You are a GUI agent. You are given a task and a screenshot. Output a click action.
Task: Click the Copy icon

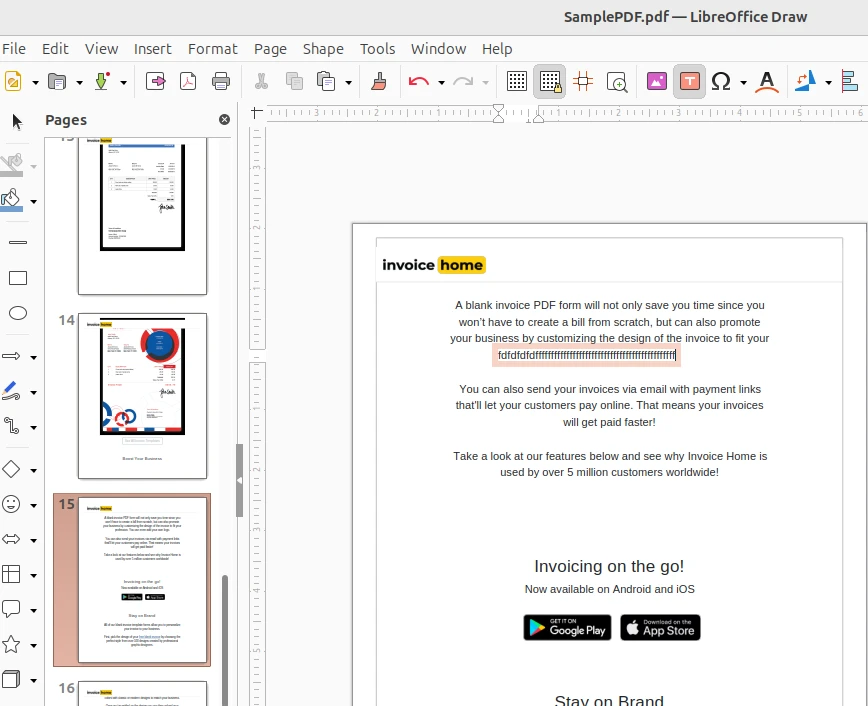point(294,81)
